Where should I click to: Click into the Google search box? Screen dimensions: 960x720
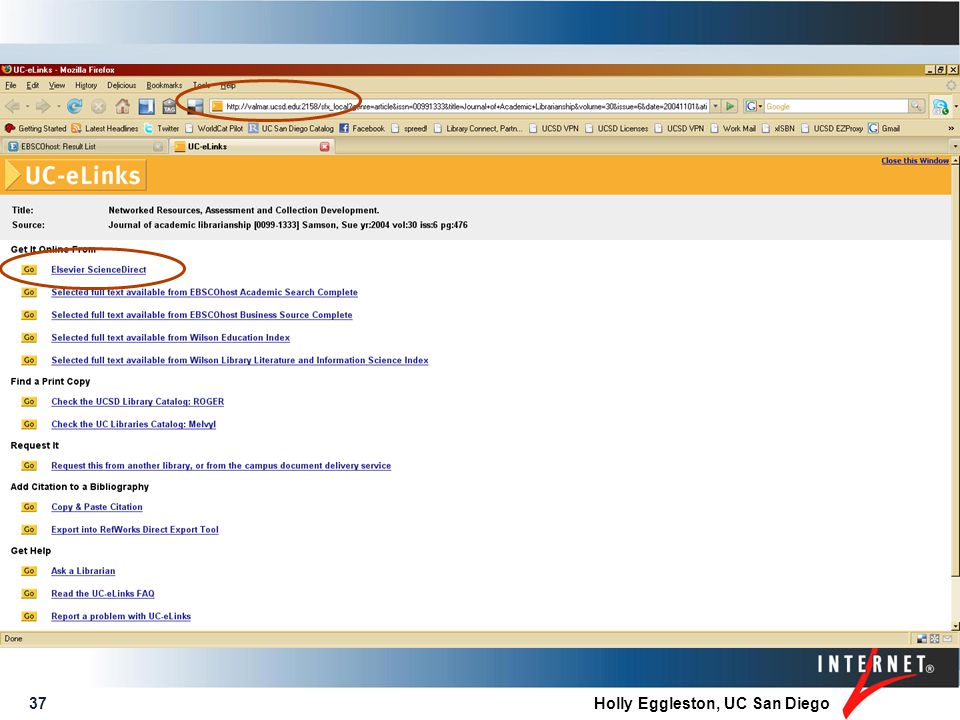point(836,107)
